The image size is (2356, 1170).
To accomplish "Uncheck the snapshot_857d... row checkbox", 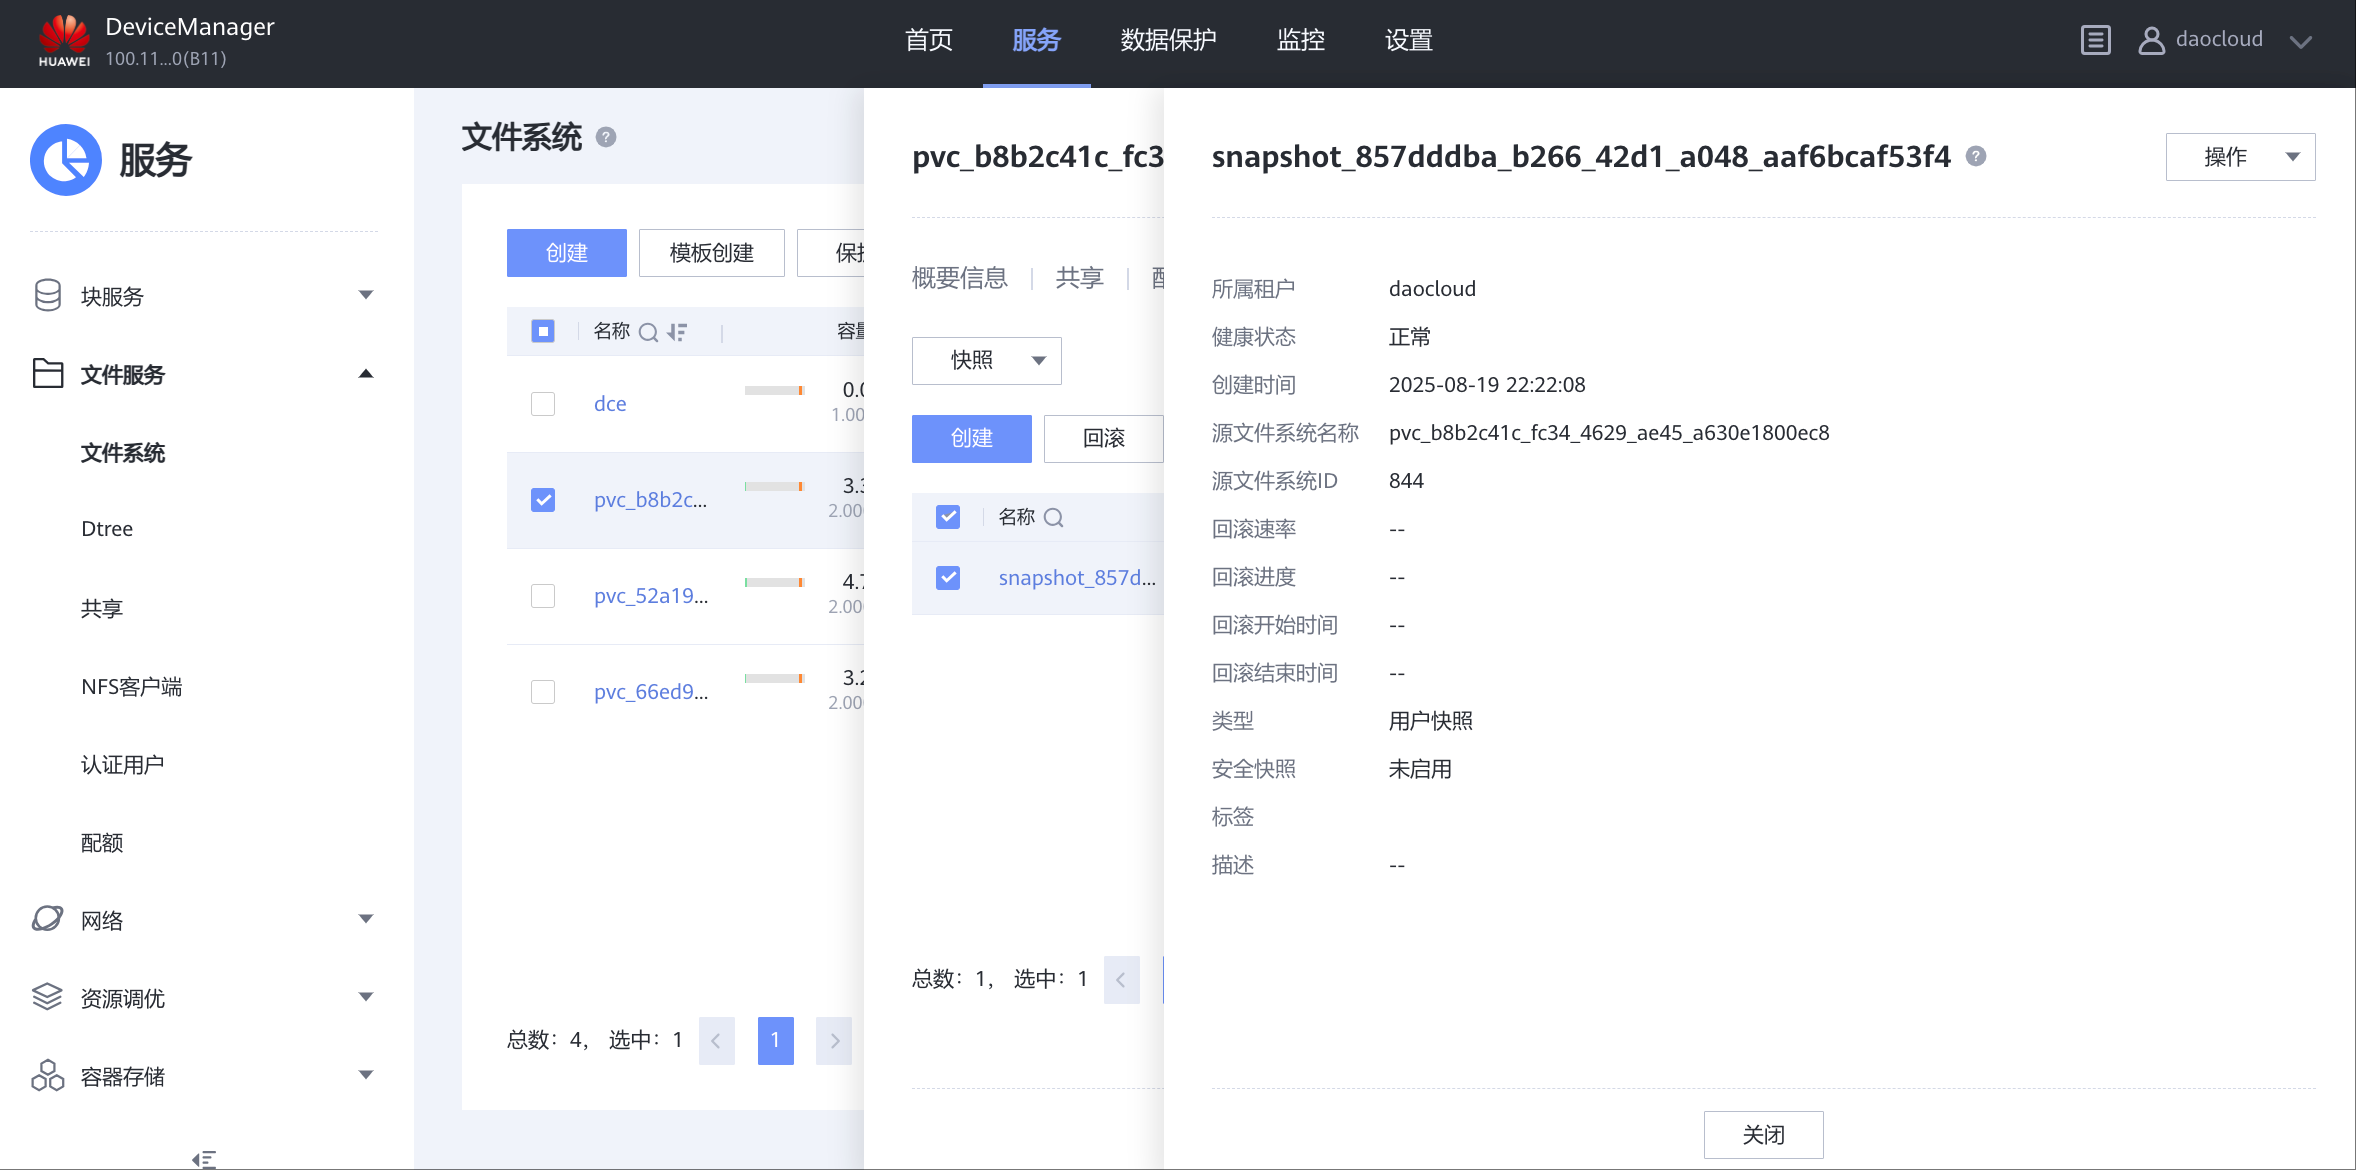I will [948, 578].
